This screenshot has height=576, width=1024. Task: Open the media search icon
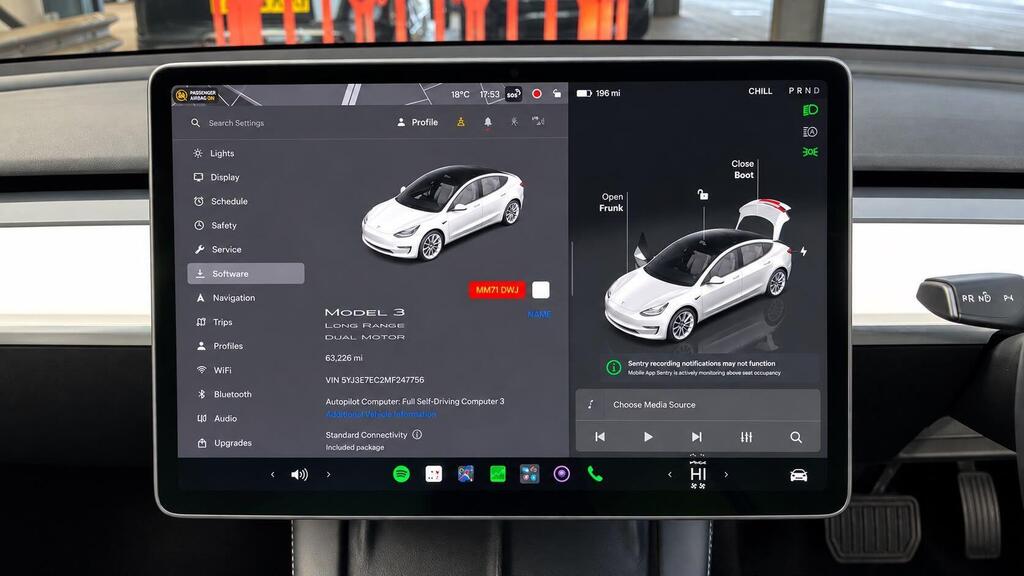pyautogui.click(x=796, y=437)
